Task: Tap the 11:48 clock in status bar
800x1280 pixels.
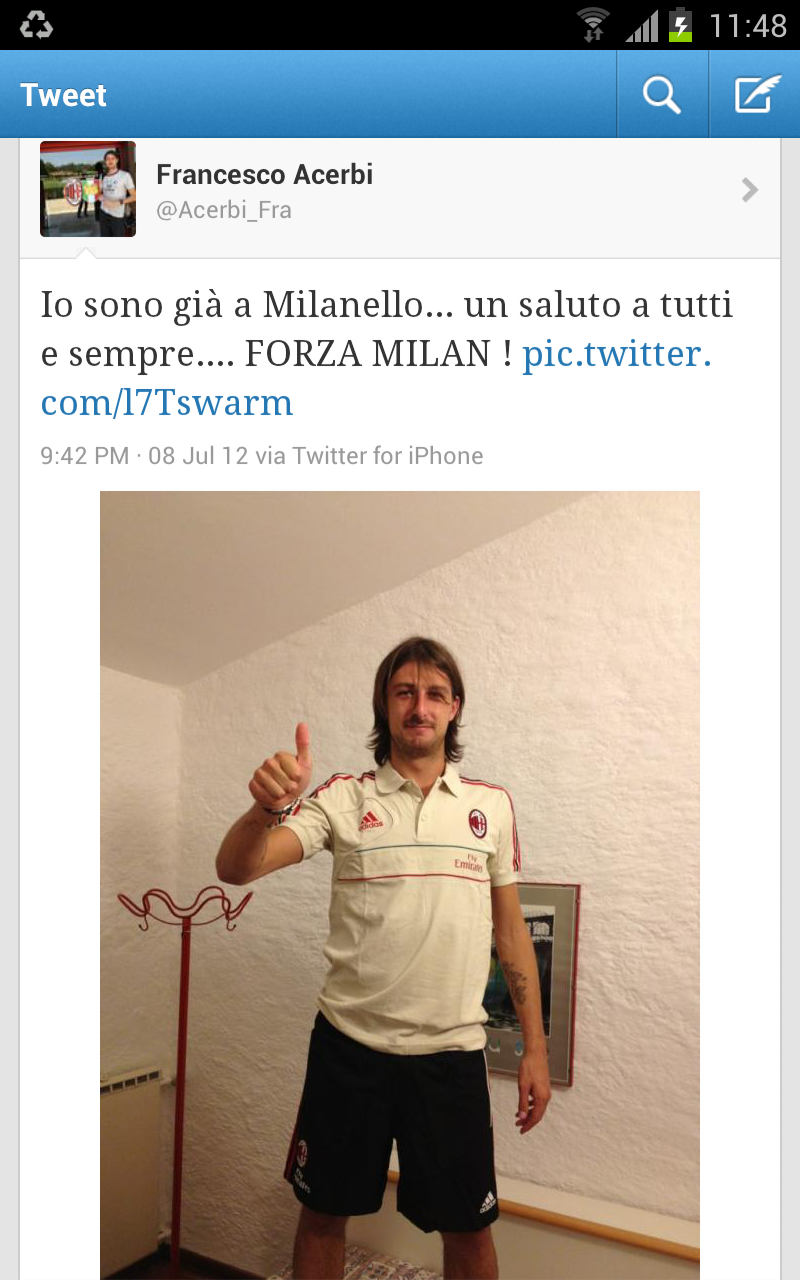Action: [748, 25]
